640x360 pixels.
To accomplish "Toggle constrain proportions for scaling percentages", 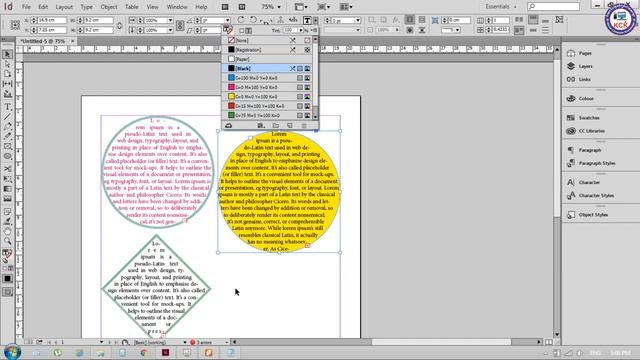I will (x=180, y=25).
